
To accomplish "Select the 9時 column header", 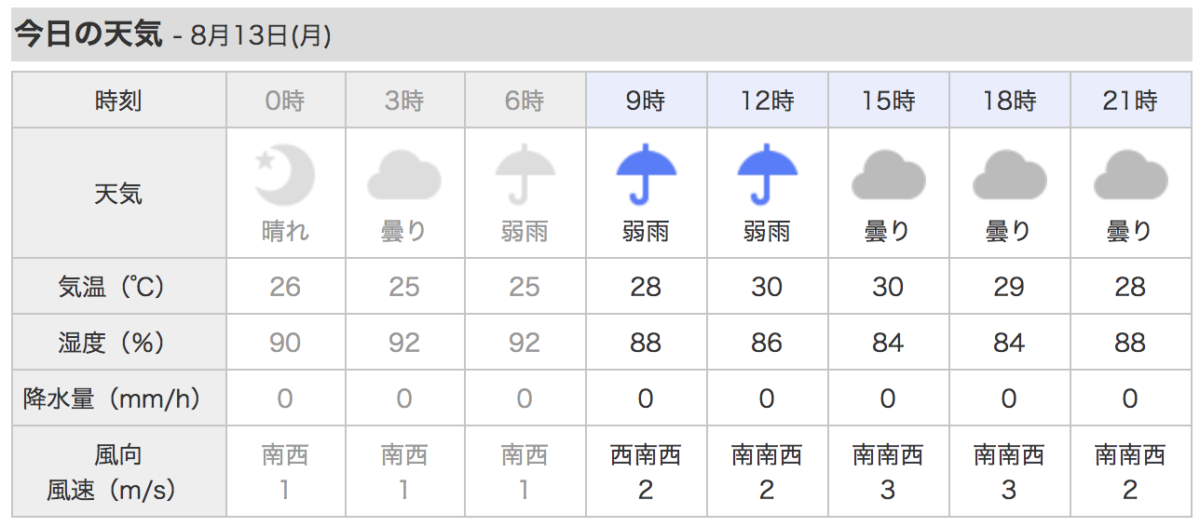I will pyautogui.click(x=646, y=100).
